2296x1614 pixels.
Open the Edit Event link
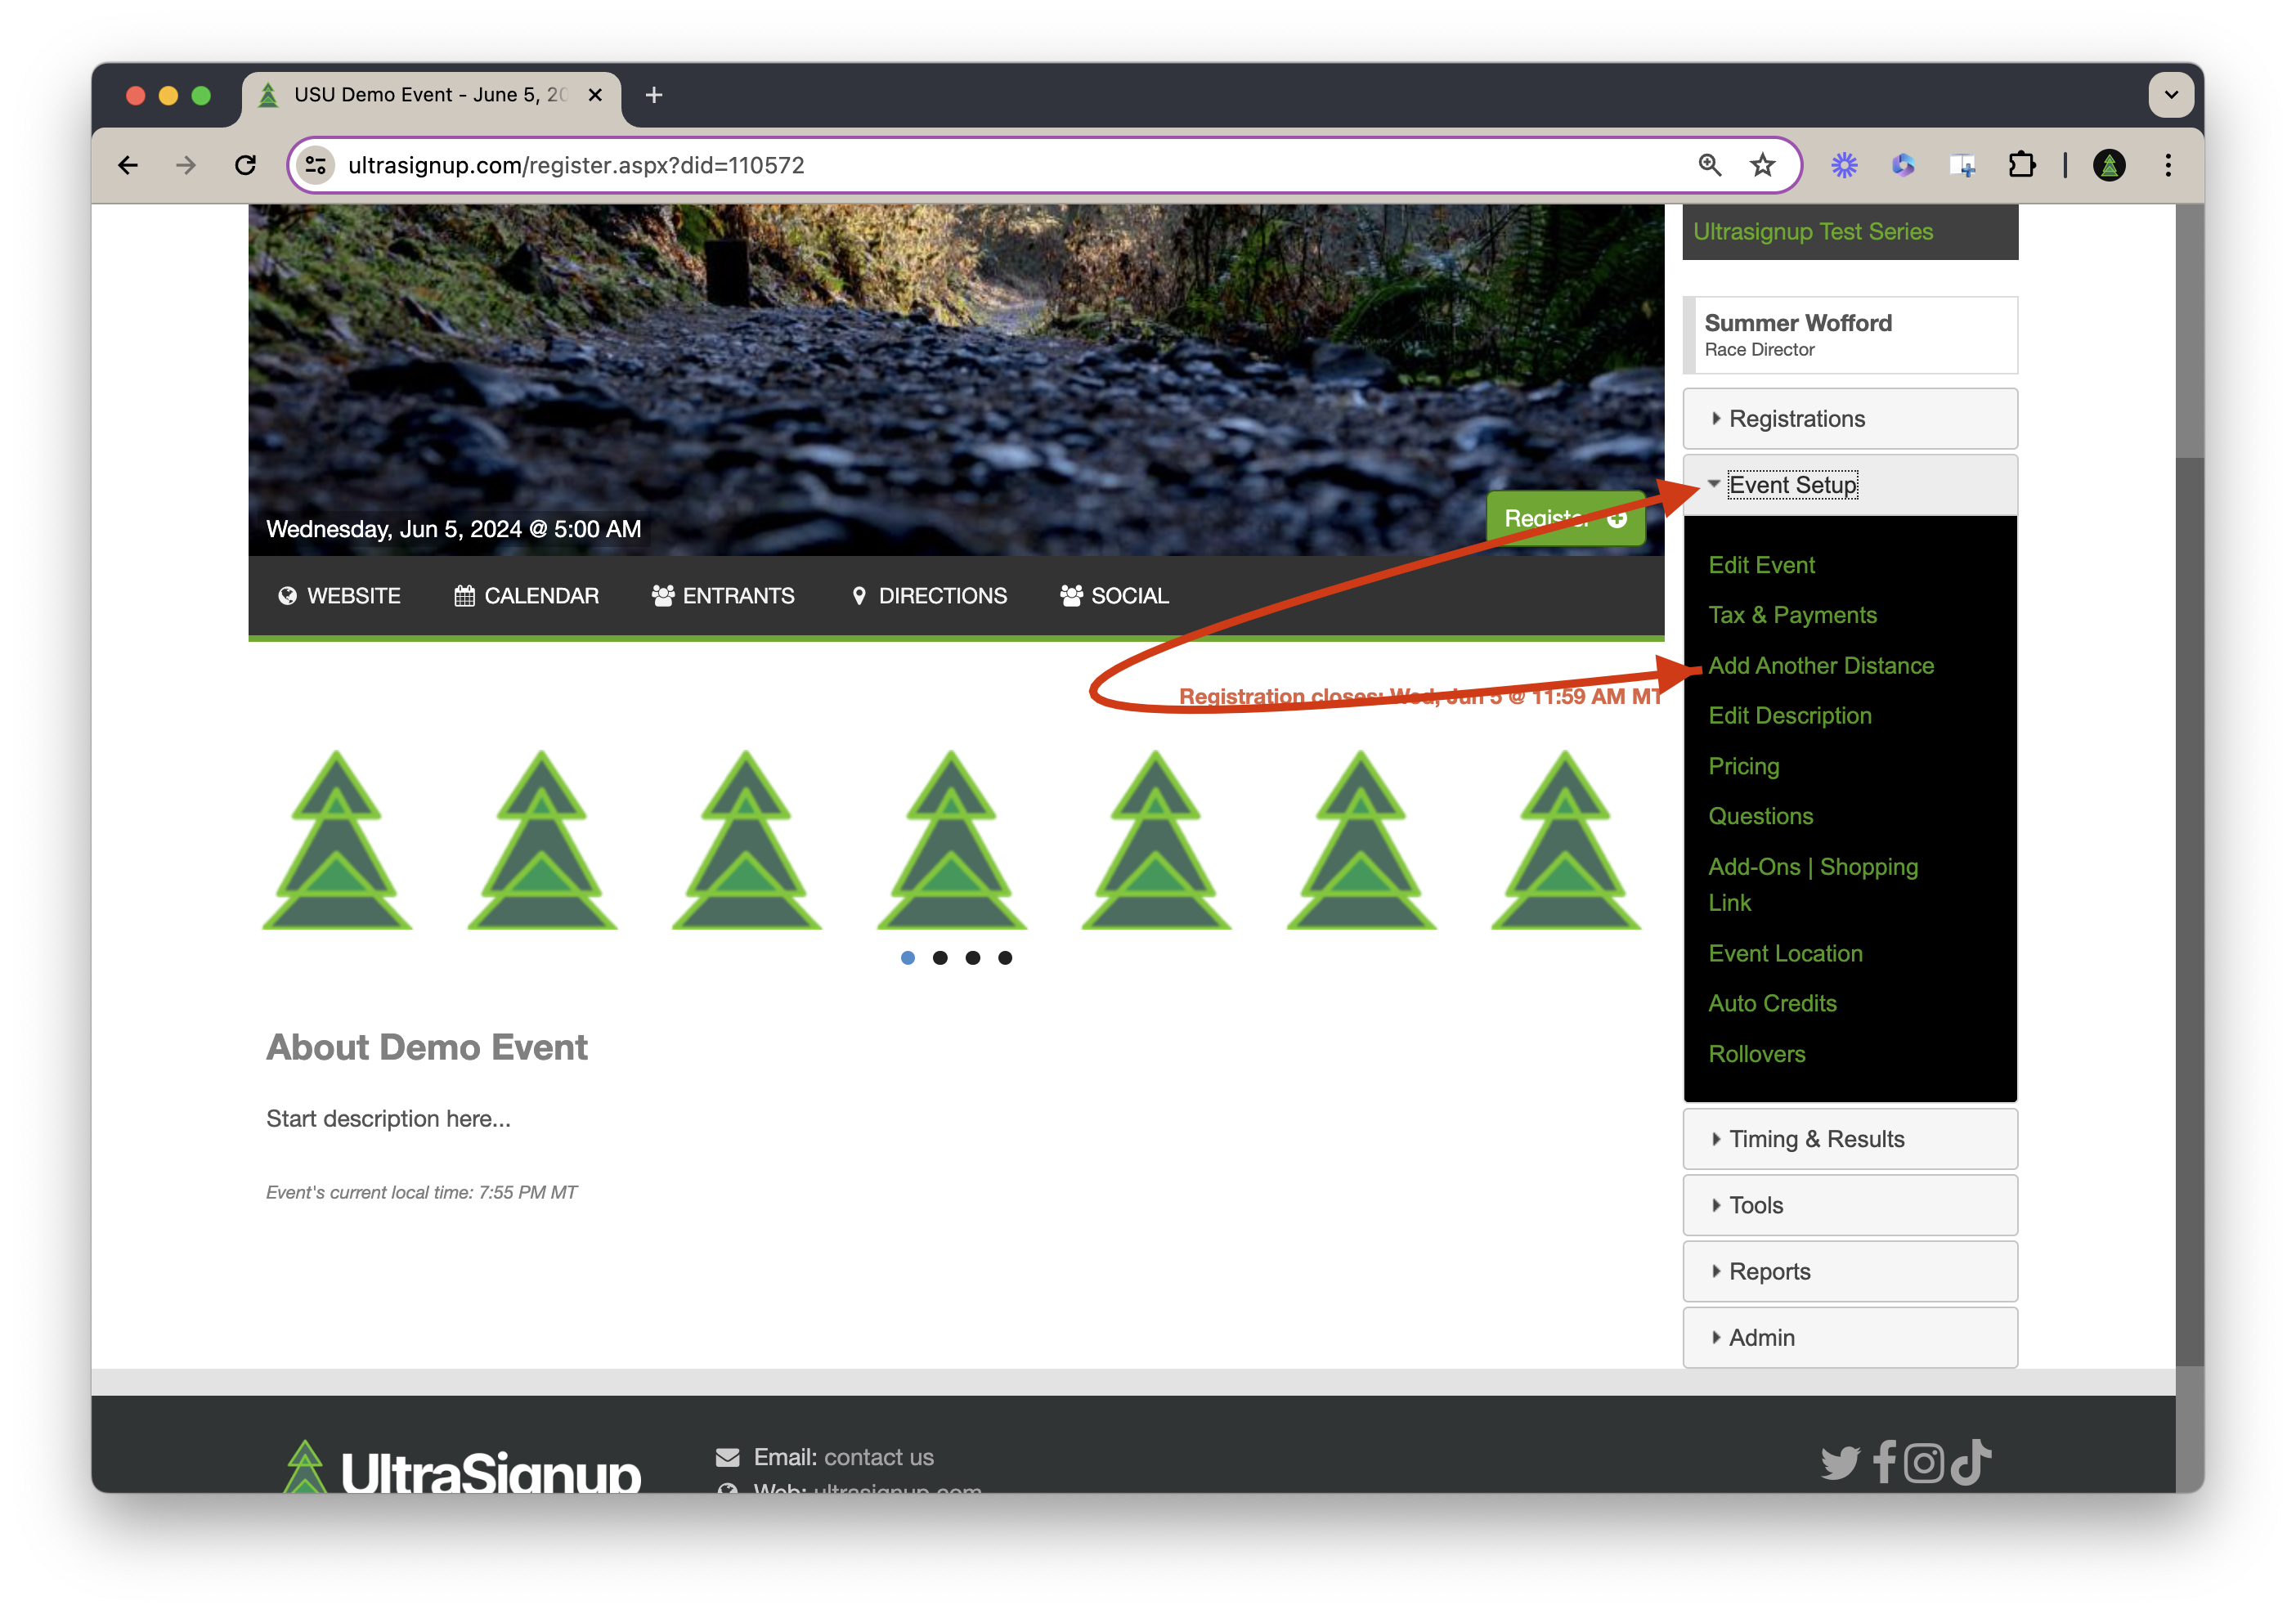[x=1761, y=565]
